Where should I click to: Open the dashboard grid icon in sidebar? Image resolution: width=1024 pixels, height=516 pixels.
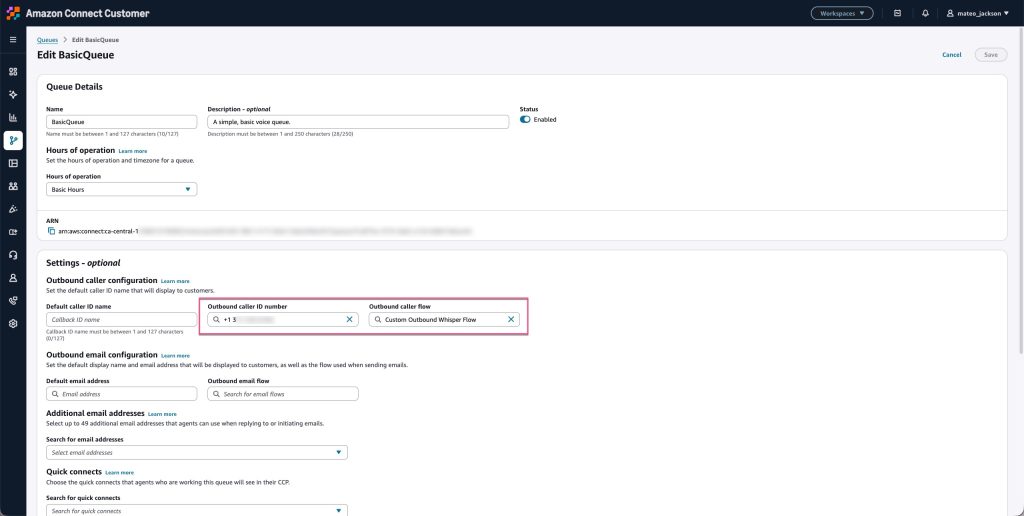pyautogui.click(x=13, y=72)
